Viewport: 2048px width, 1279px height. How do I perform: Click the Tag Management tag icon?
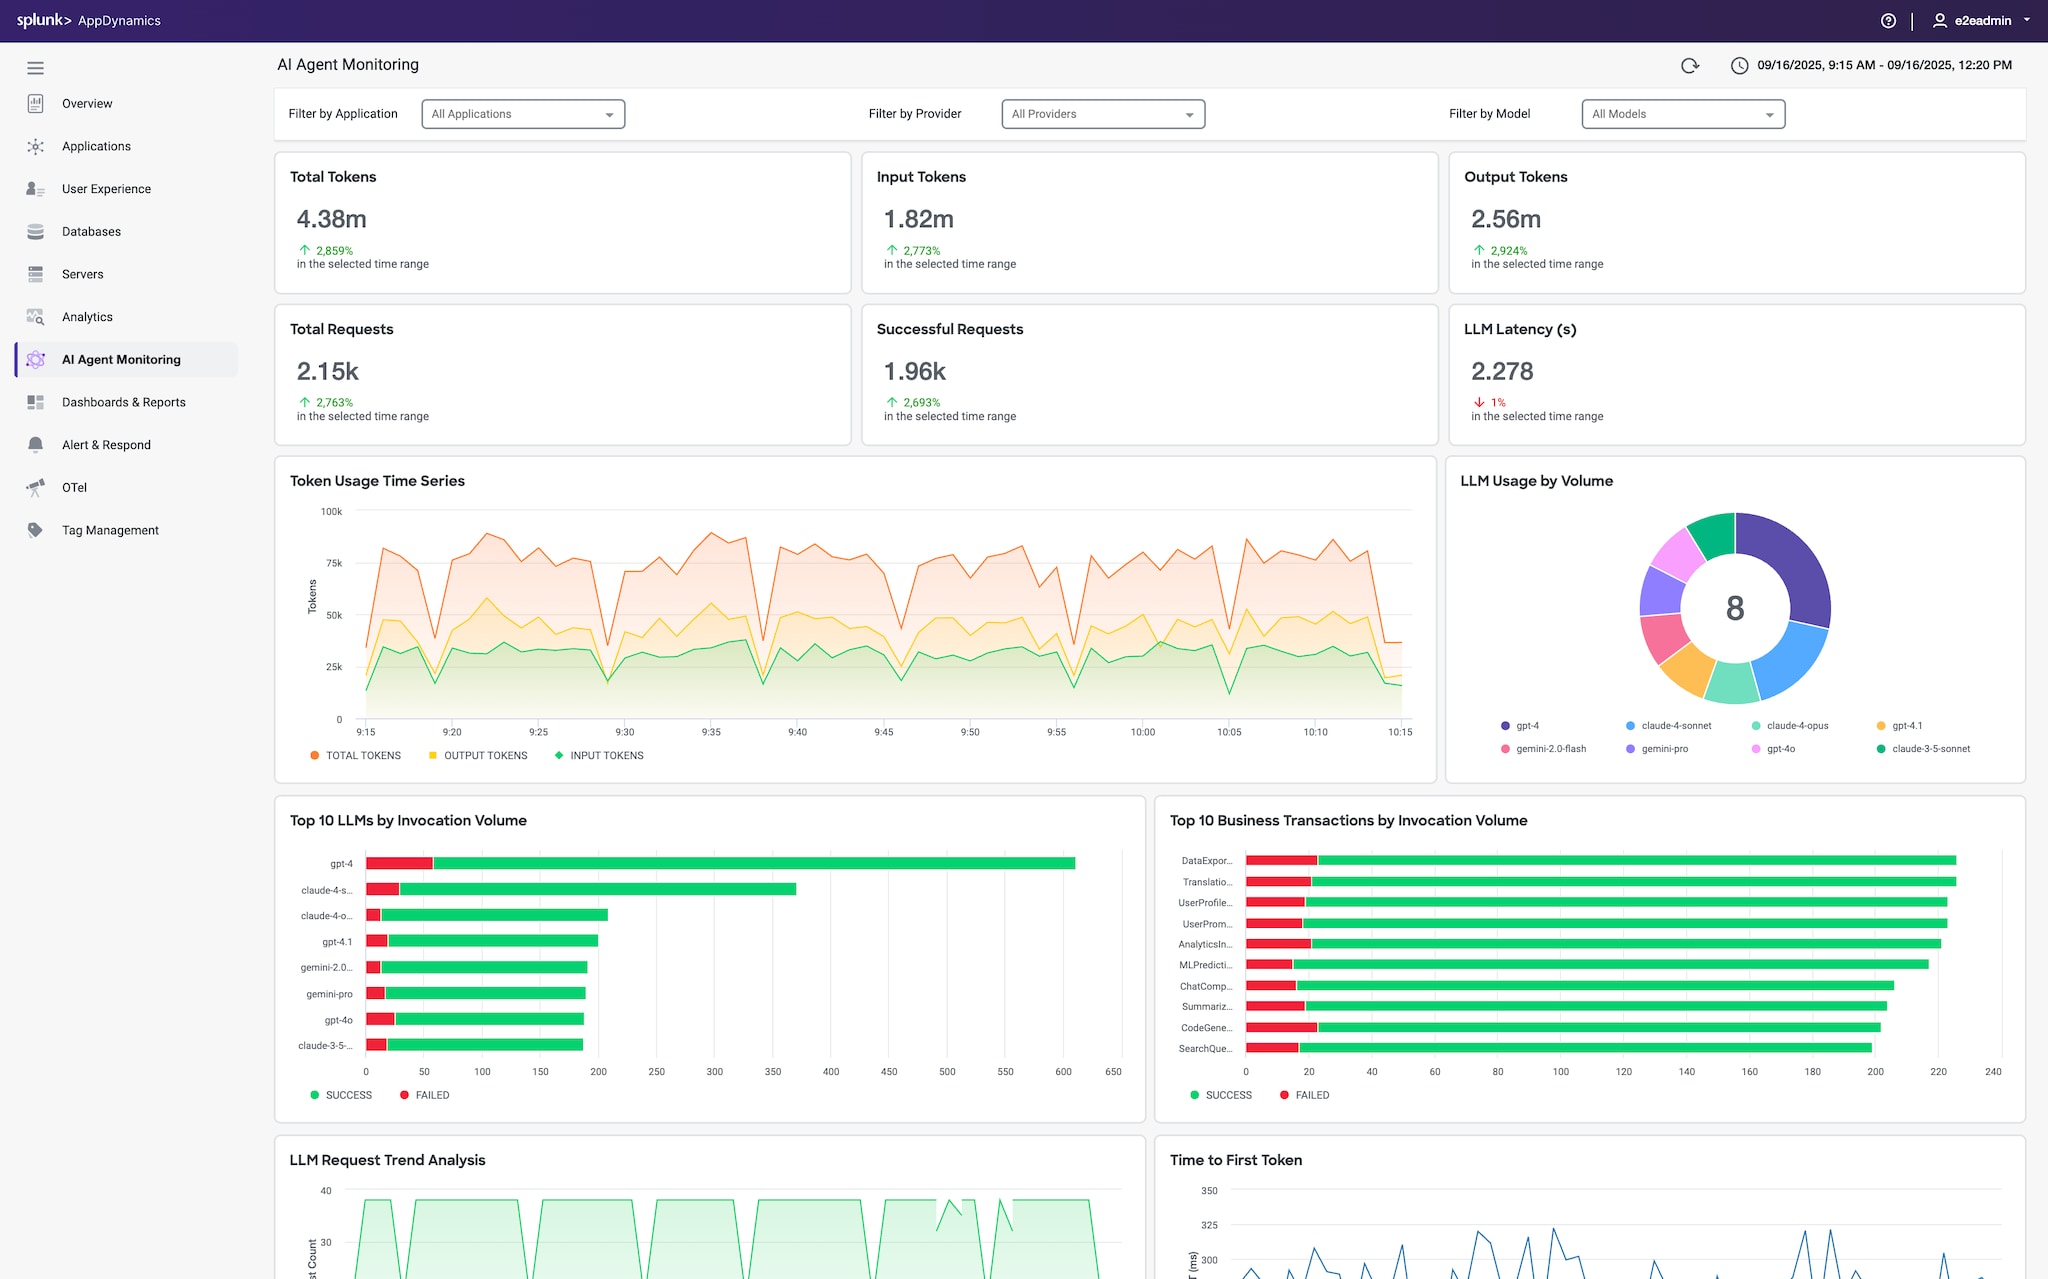point(36,530)
